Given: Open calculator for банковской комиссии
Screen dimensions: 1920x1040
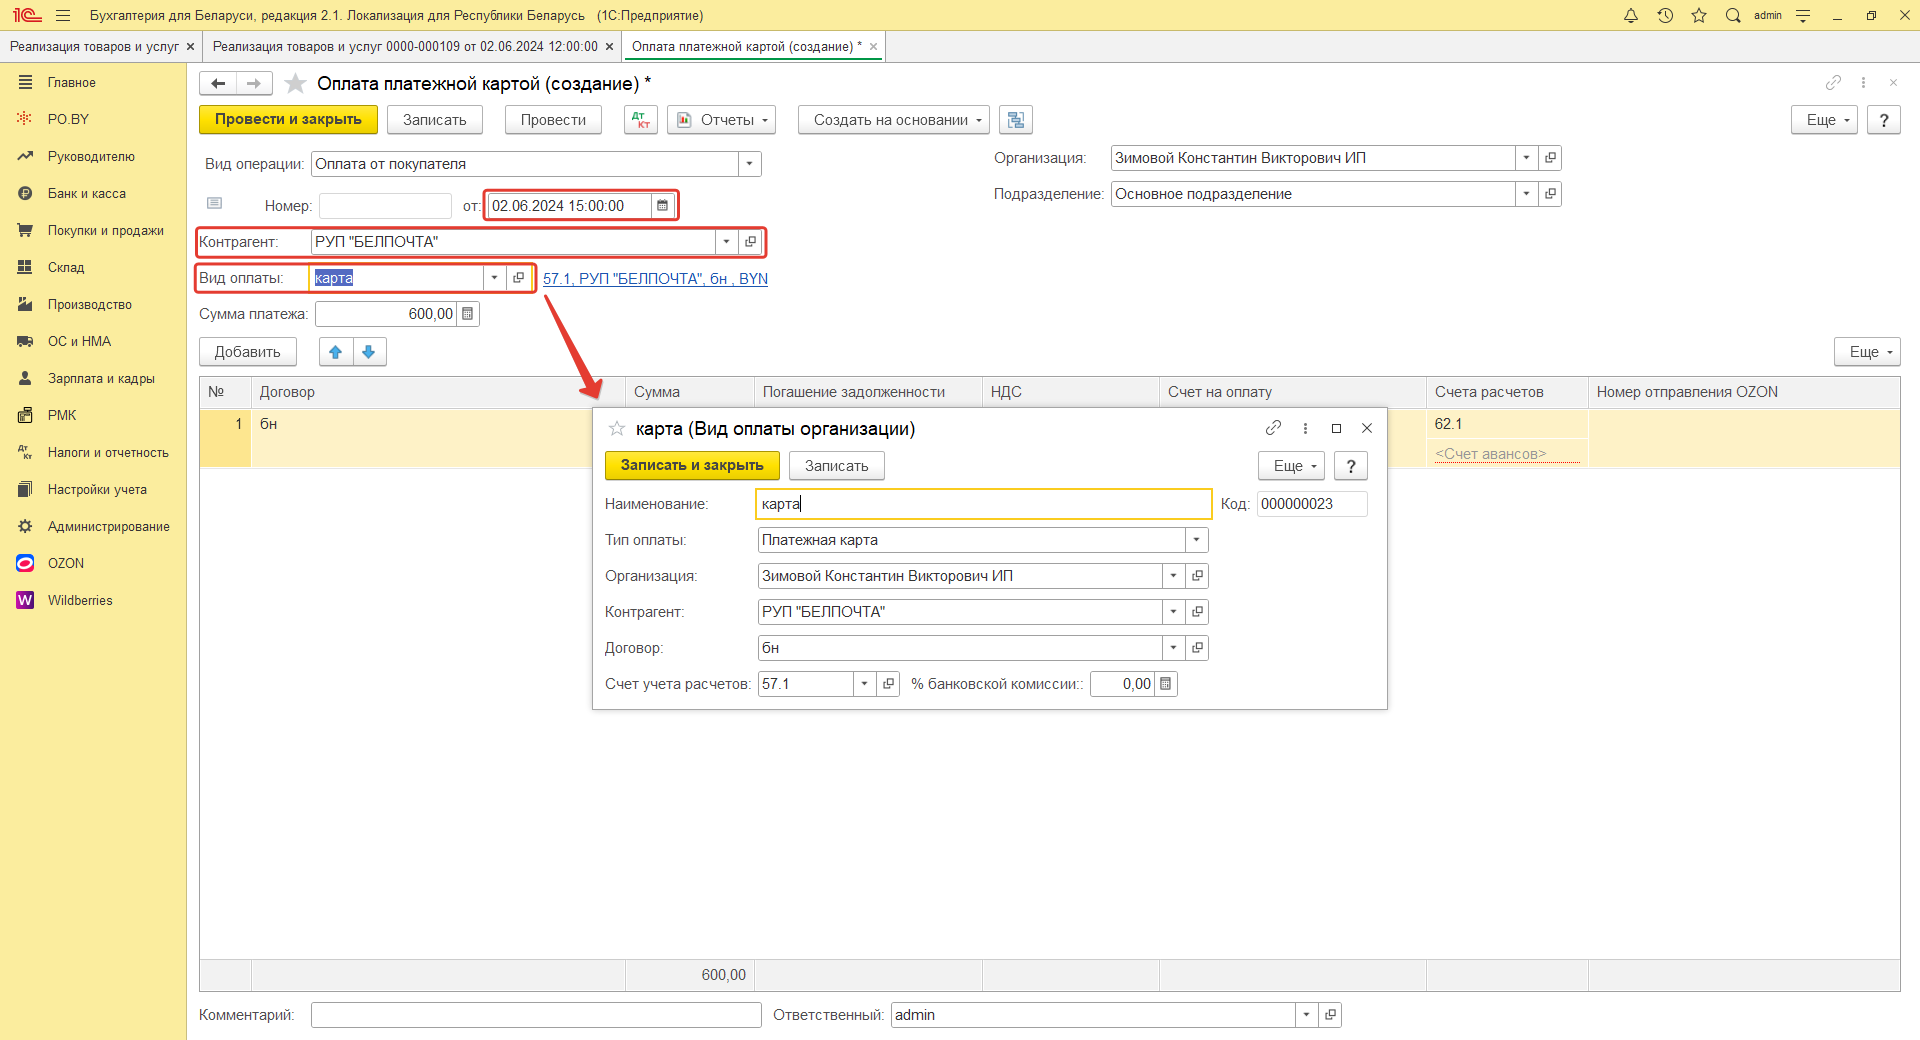Looking at the screenshot, I should click(x=1165, y=684).
